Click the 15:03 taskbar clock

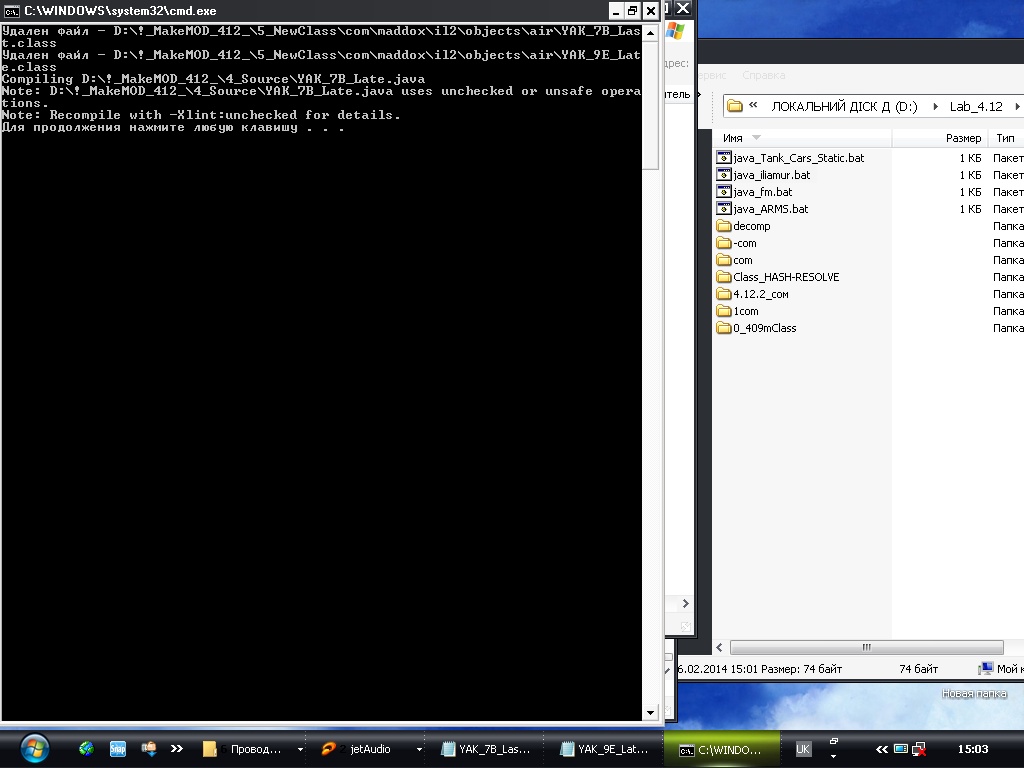(x=972, y=749)
